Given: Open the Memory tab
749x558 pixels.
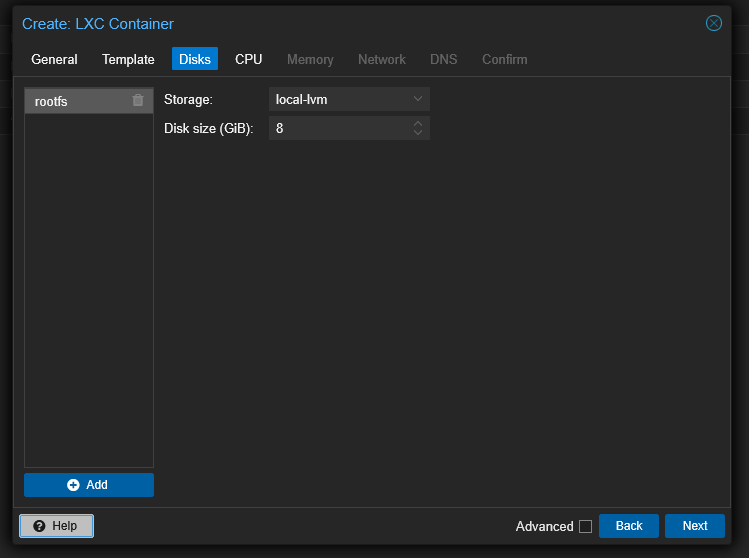Looking at the screenshot, I should [310, 59].
